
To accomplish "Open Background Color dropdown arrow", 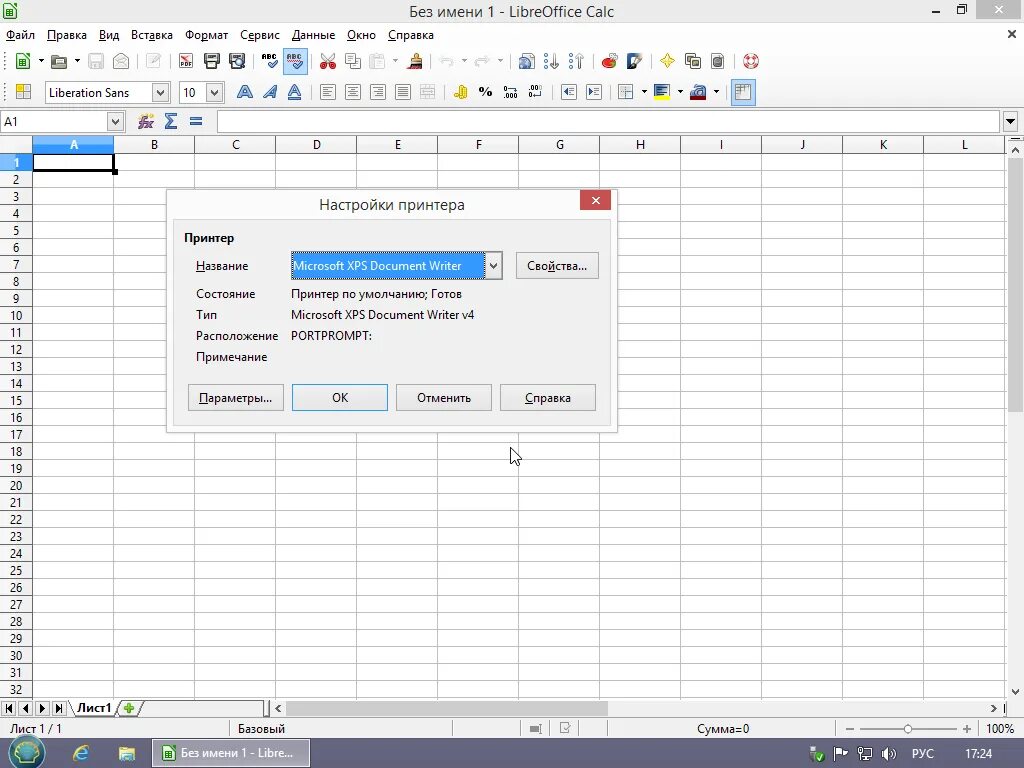I will pyautogui.click(x=680, y=92).
